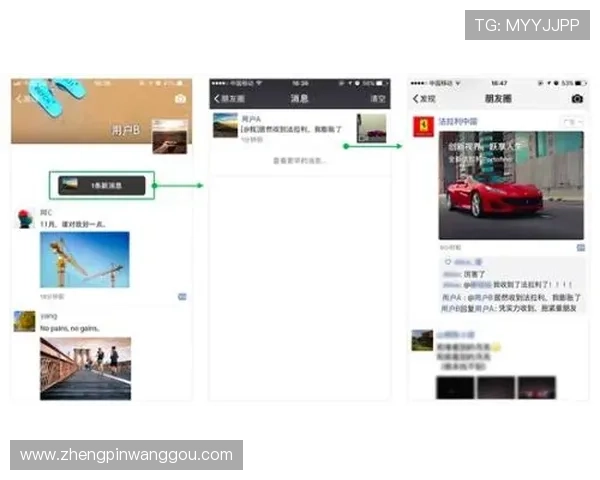Select the text 'No pains, no gains.'
Image resolution: width=600 pixels, height=480 pixels.
pyautogui.click(x=70, y=328)
